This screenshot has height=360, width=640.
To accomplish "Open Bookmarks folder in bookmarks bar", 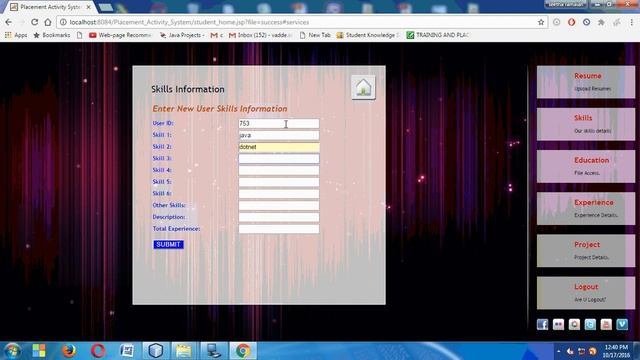I will pyautogui.click(x=52, y=35).
